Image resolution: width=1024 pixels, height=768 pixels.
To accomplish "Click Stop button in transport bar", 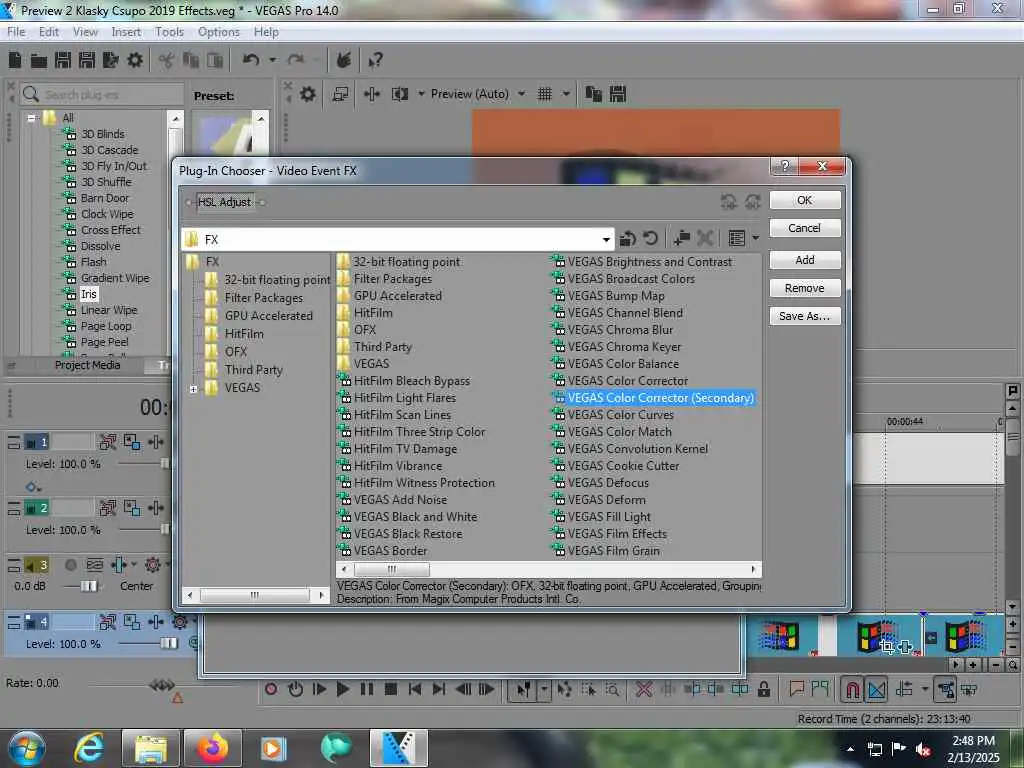I will pos(391,689).
